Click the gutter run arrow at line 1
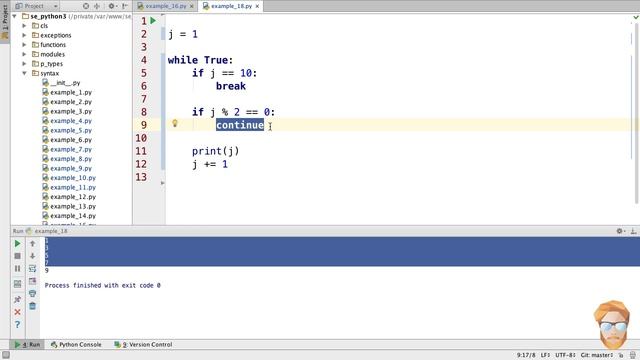This screenshot has width=640, height=360. click(153, 20)
